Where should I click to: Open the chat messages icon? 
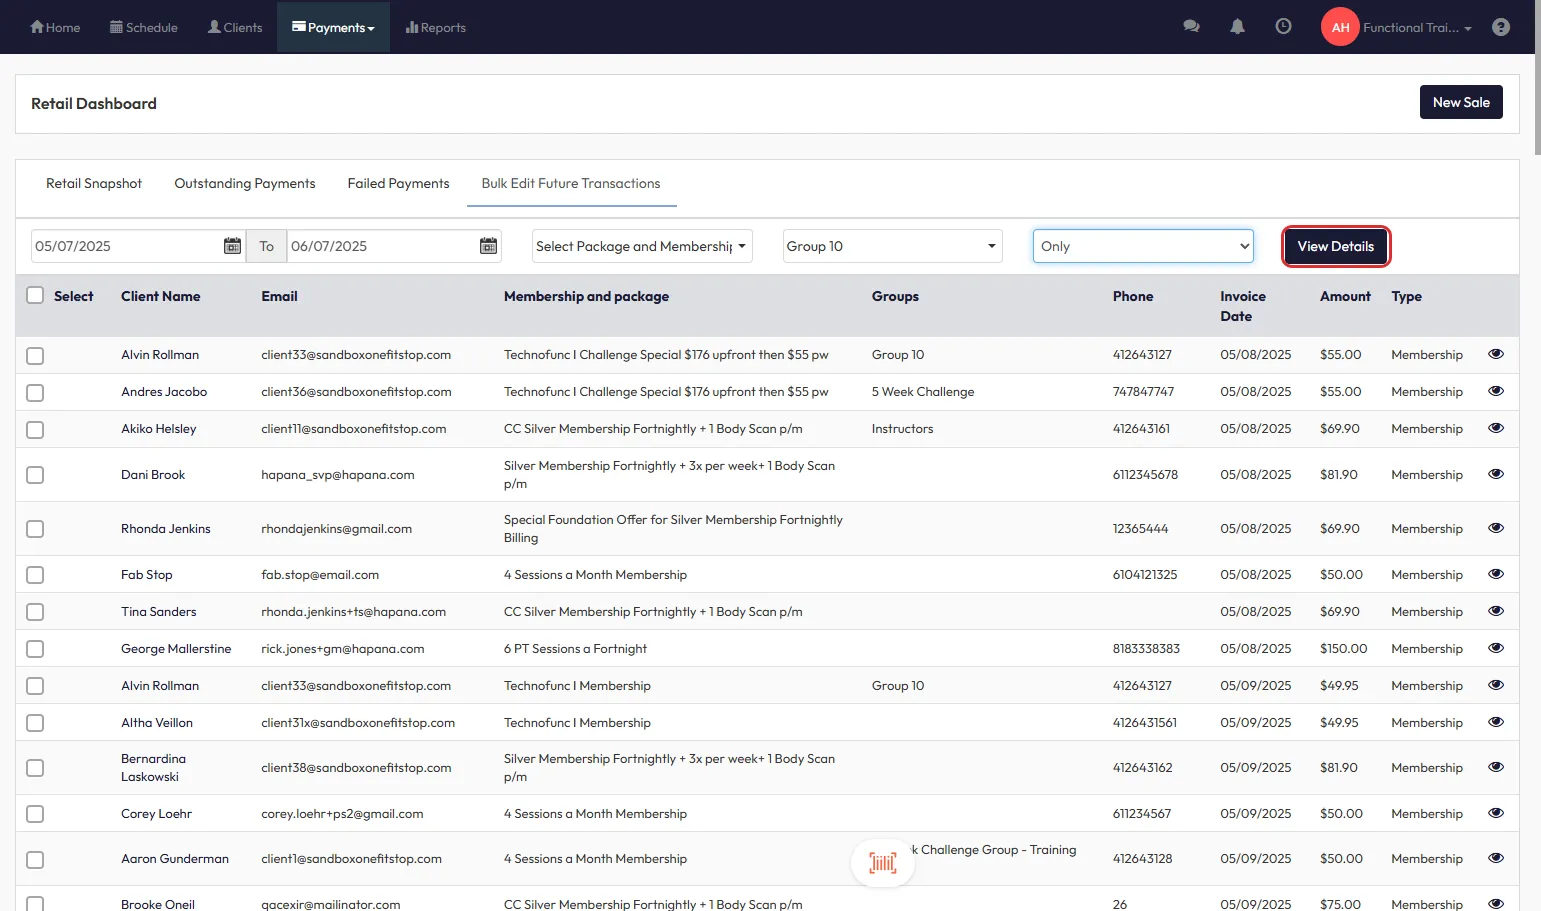click(x=1191, y=27)
